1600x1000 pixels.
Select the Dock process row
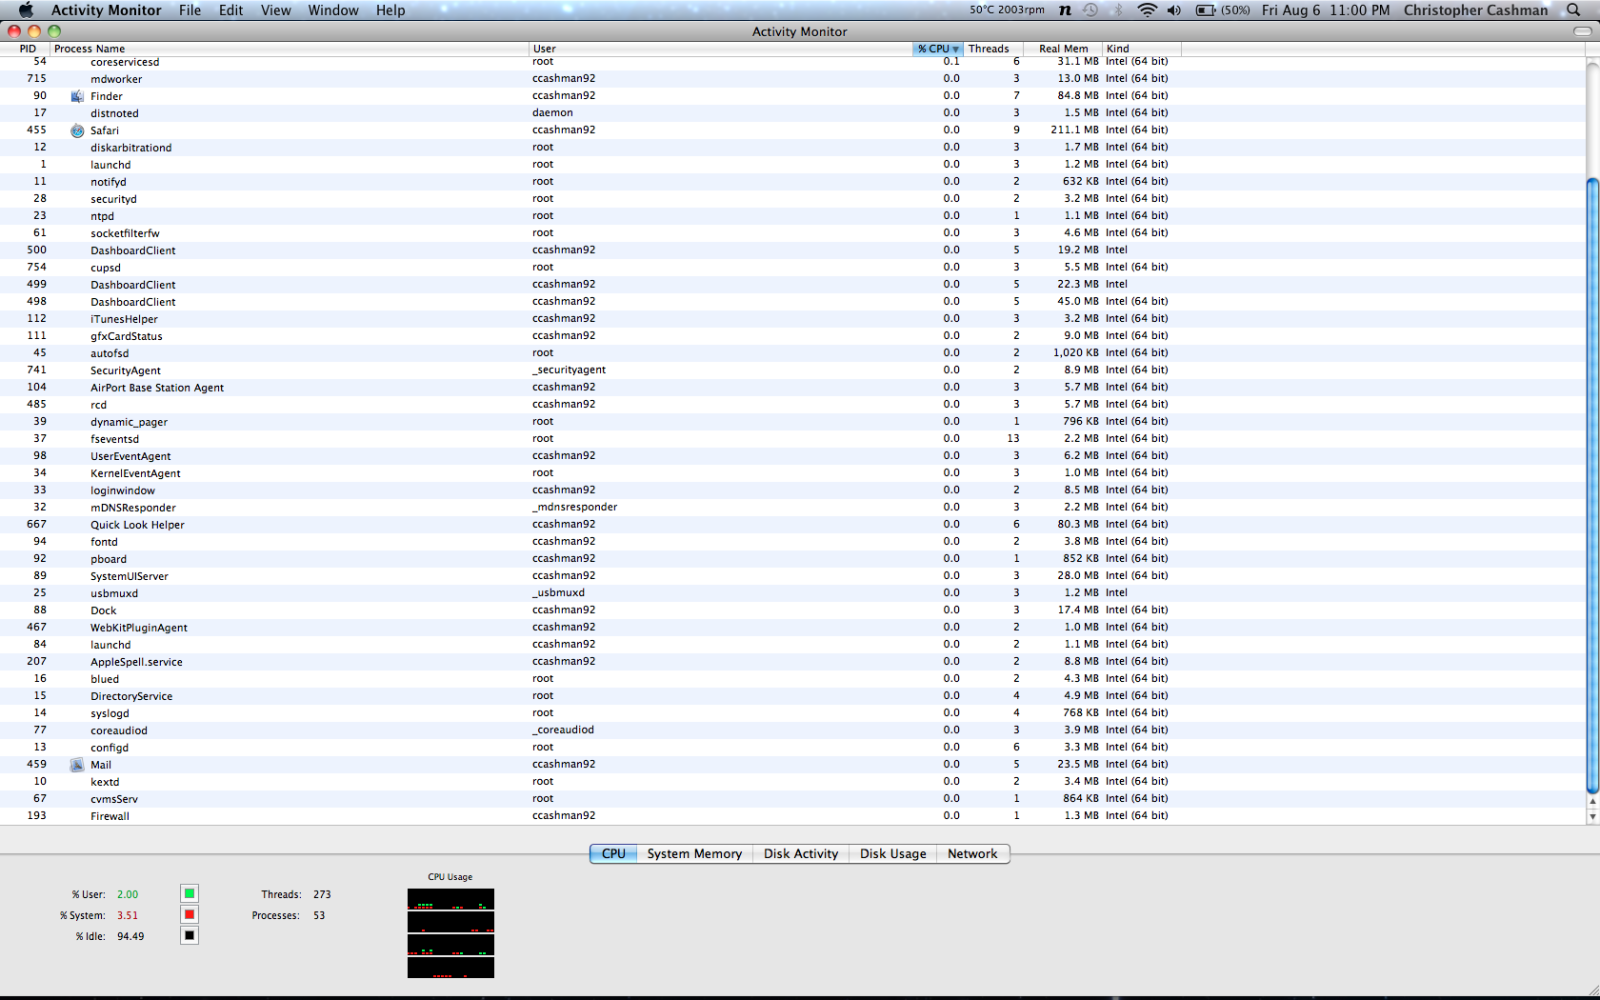[x=792, y=610]
